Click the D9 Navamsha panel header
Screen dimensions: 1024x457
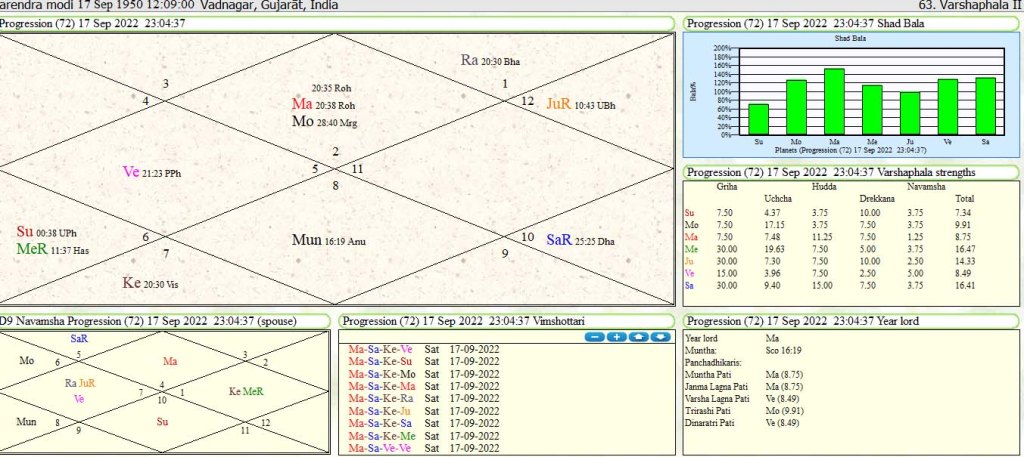click(x=165, y=321)
